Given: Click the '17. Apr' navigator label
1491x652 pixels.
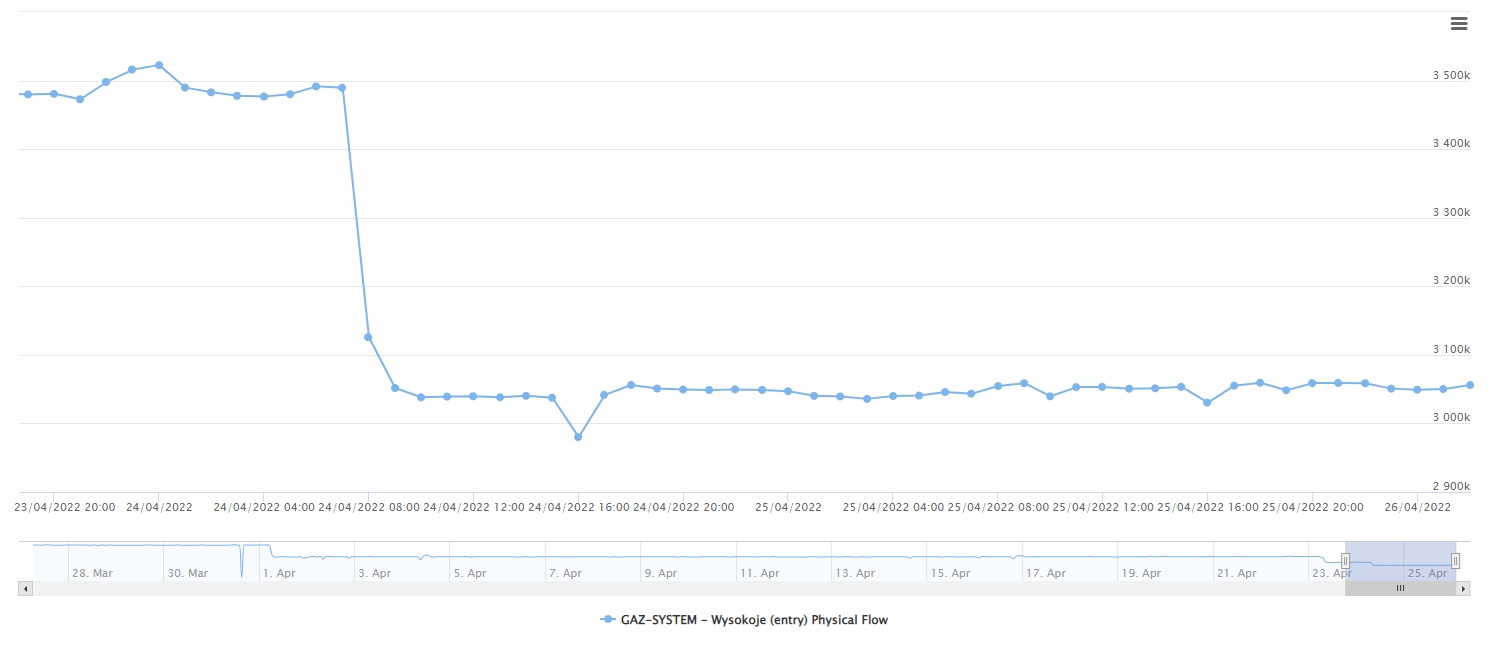Looking at the screenshot, I should [1046, 573].
